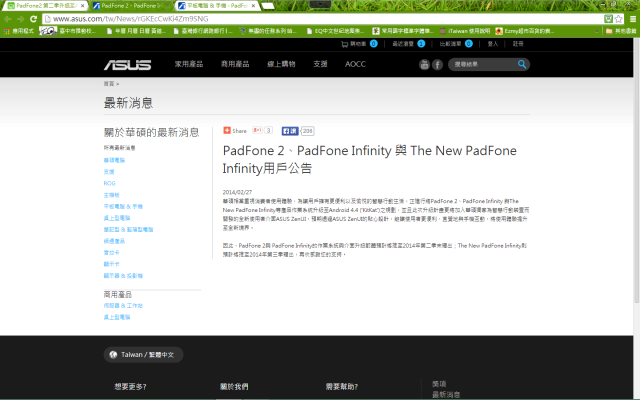Click the shopping cart icon in top bar

pos(344,44)
